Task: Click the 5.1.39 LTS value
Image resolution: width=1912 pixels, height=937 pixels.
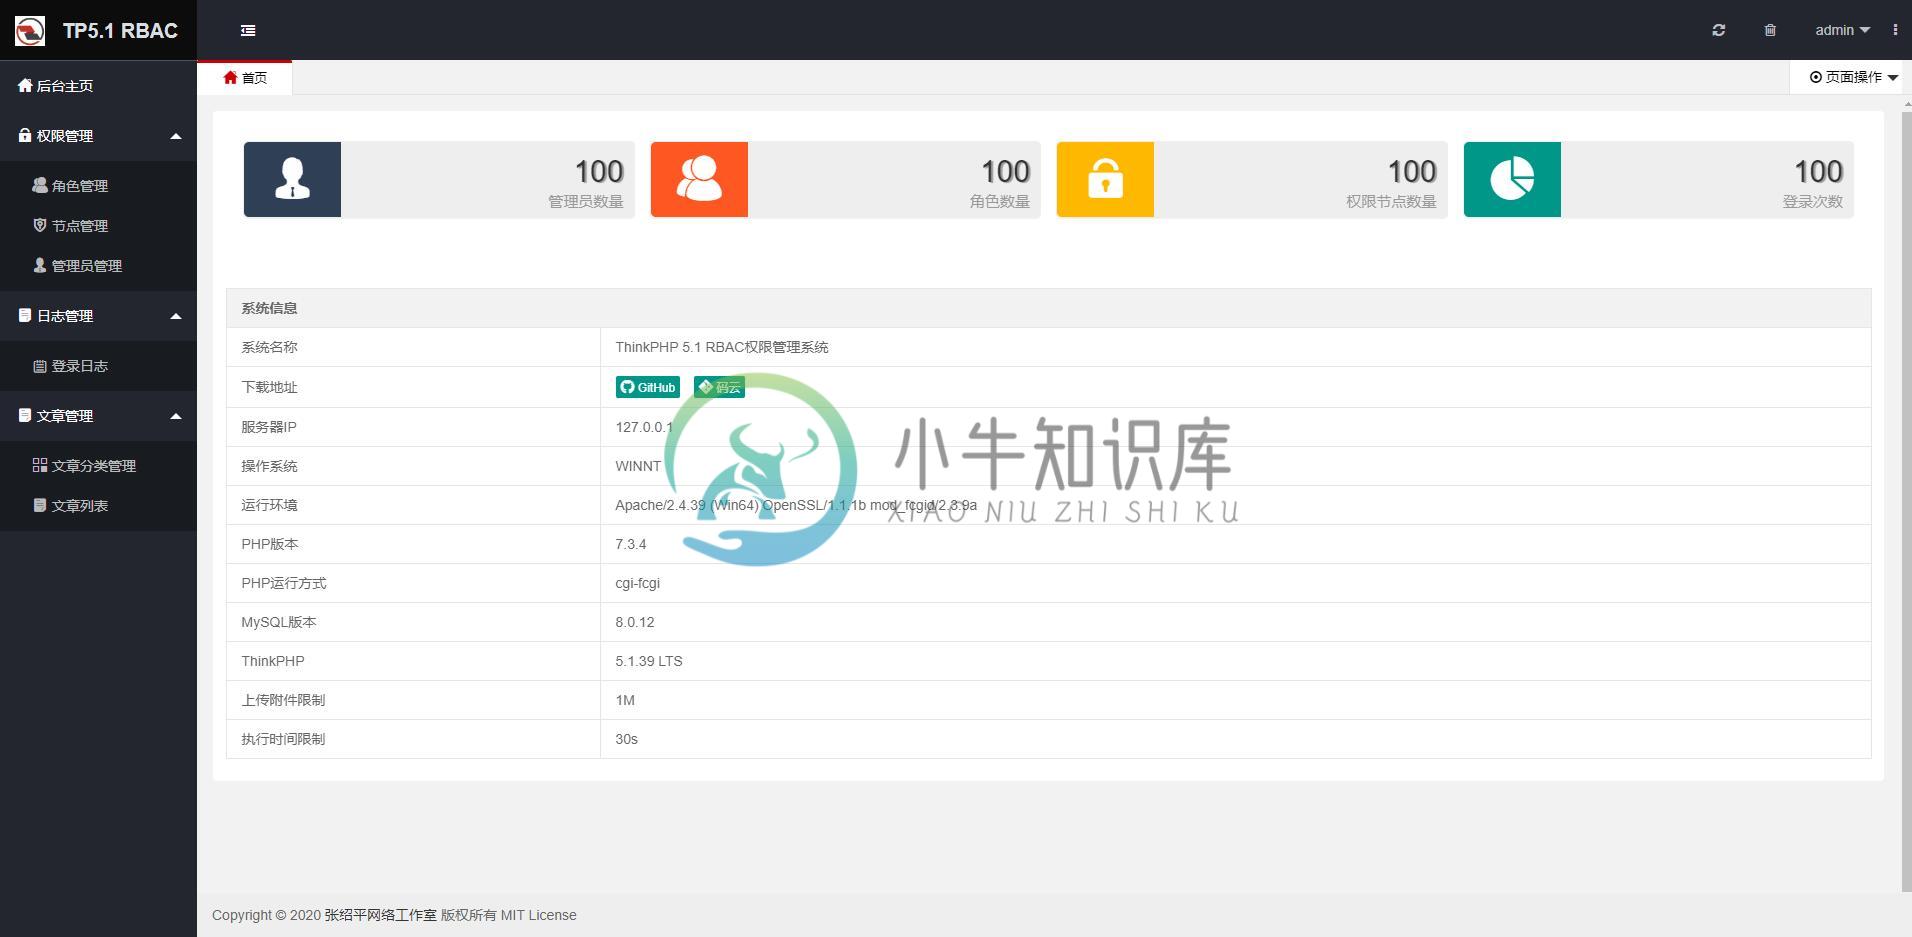Action: pyautogui.click(x=649, y=661)
